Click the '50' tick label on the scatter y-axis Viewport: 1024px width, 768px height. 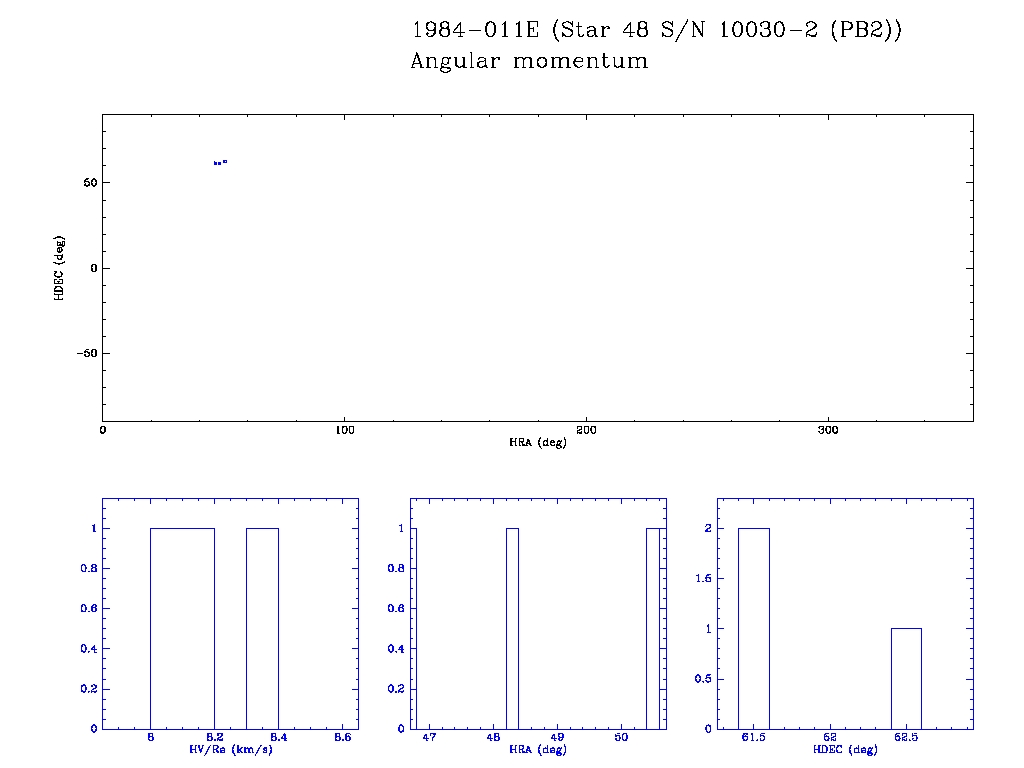88,183
